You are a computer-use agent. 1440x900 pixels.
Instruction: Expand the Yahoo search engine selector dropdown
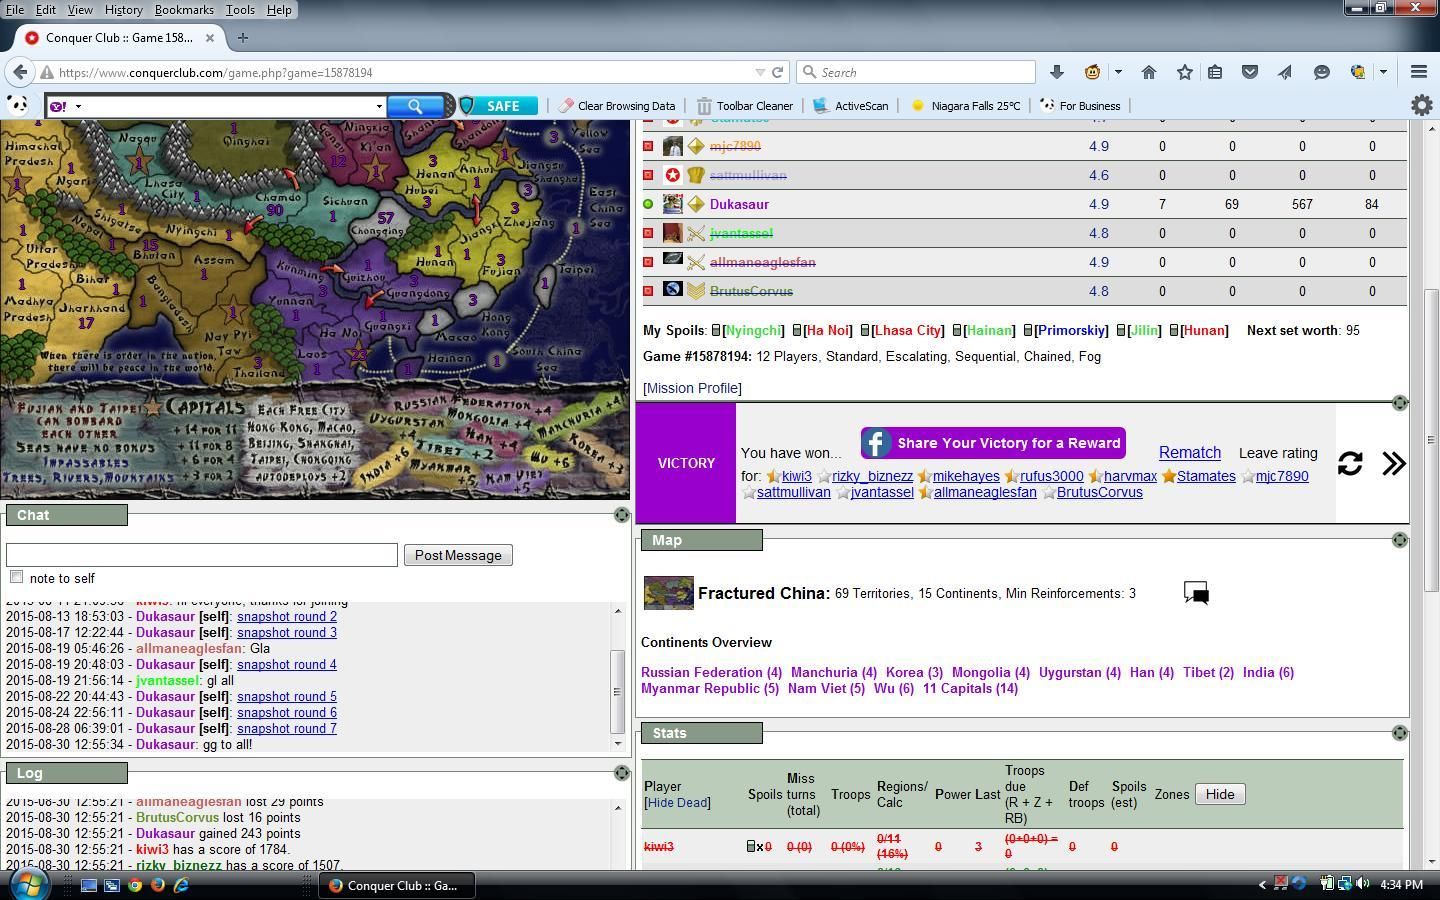(x=78, y=106)
